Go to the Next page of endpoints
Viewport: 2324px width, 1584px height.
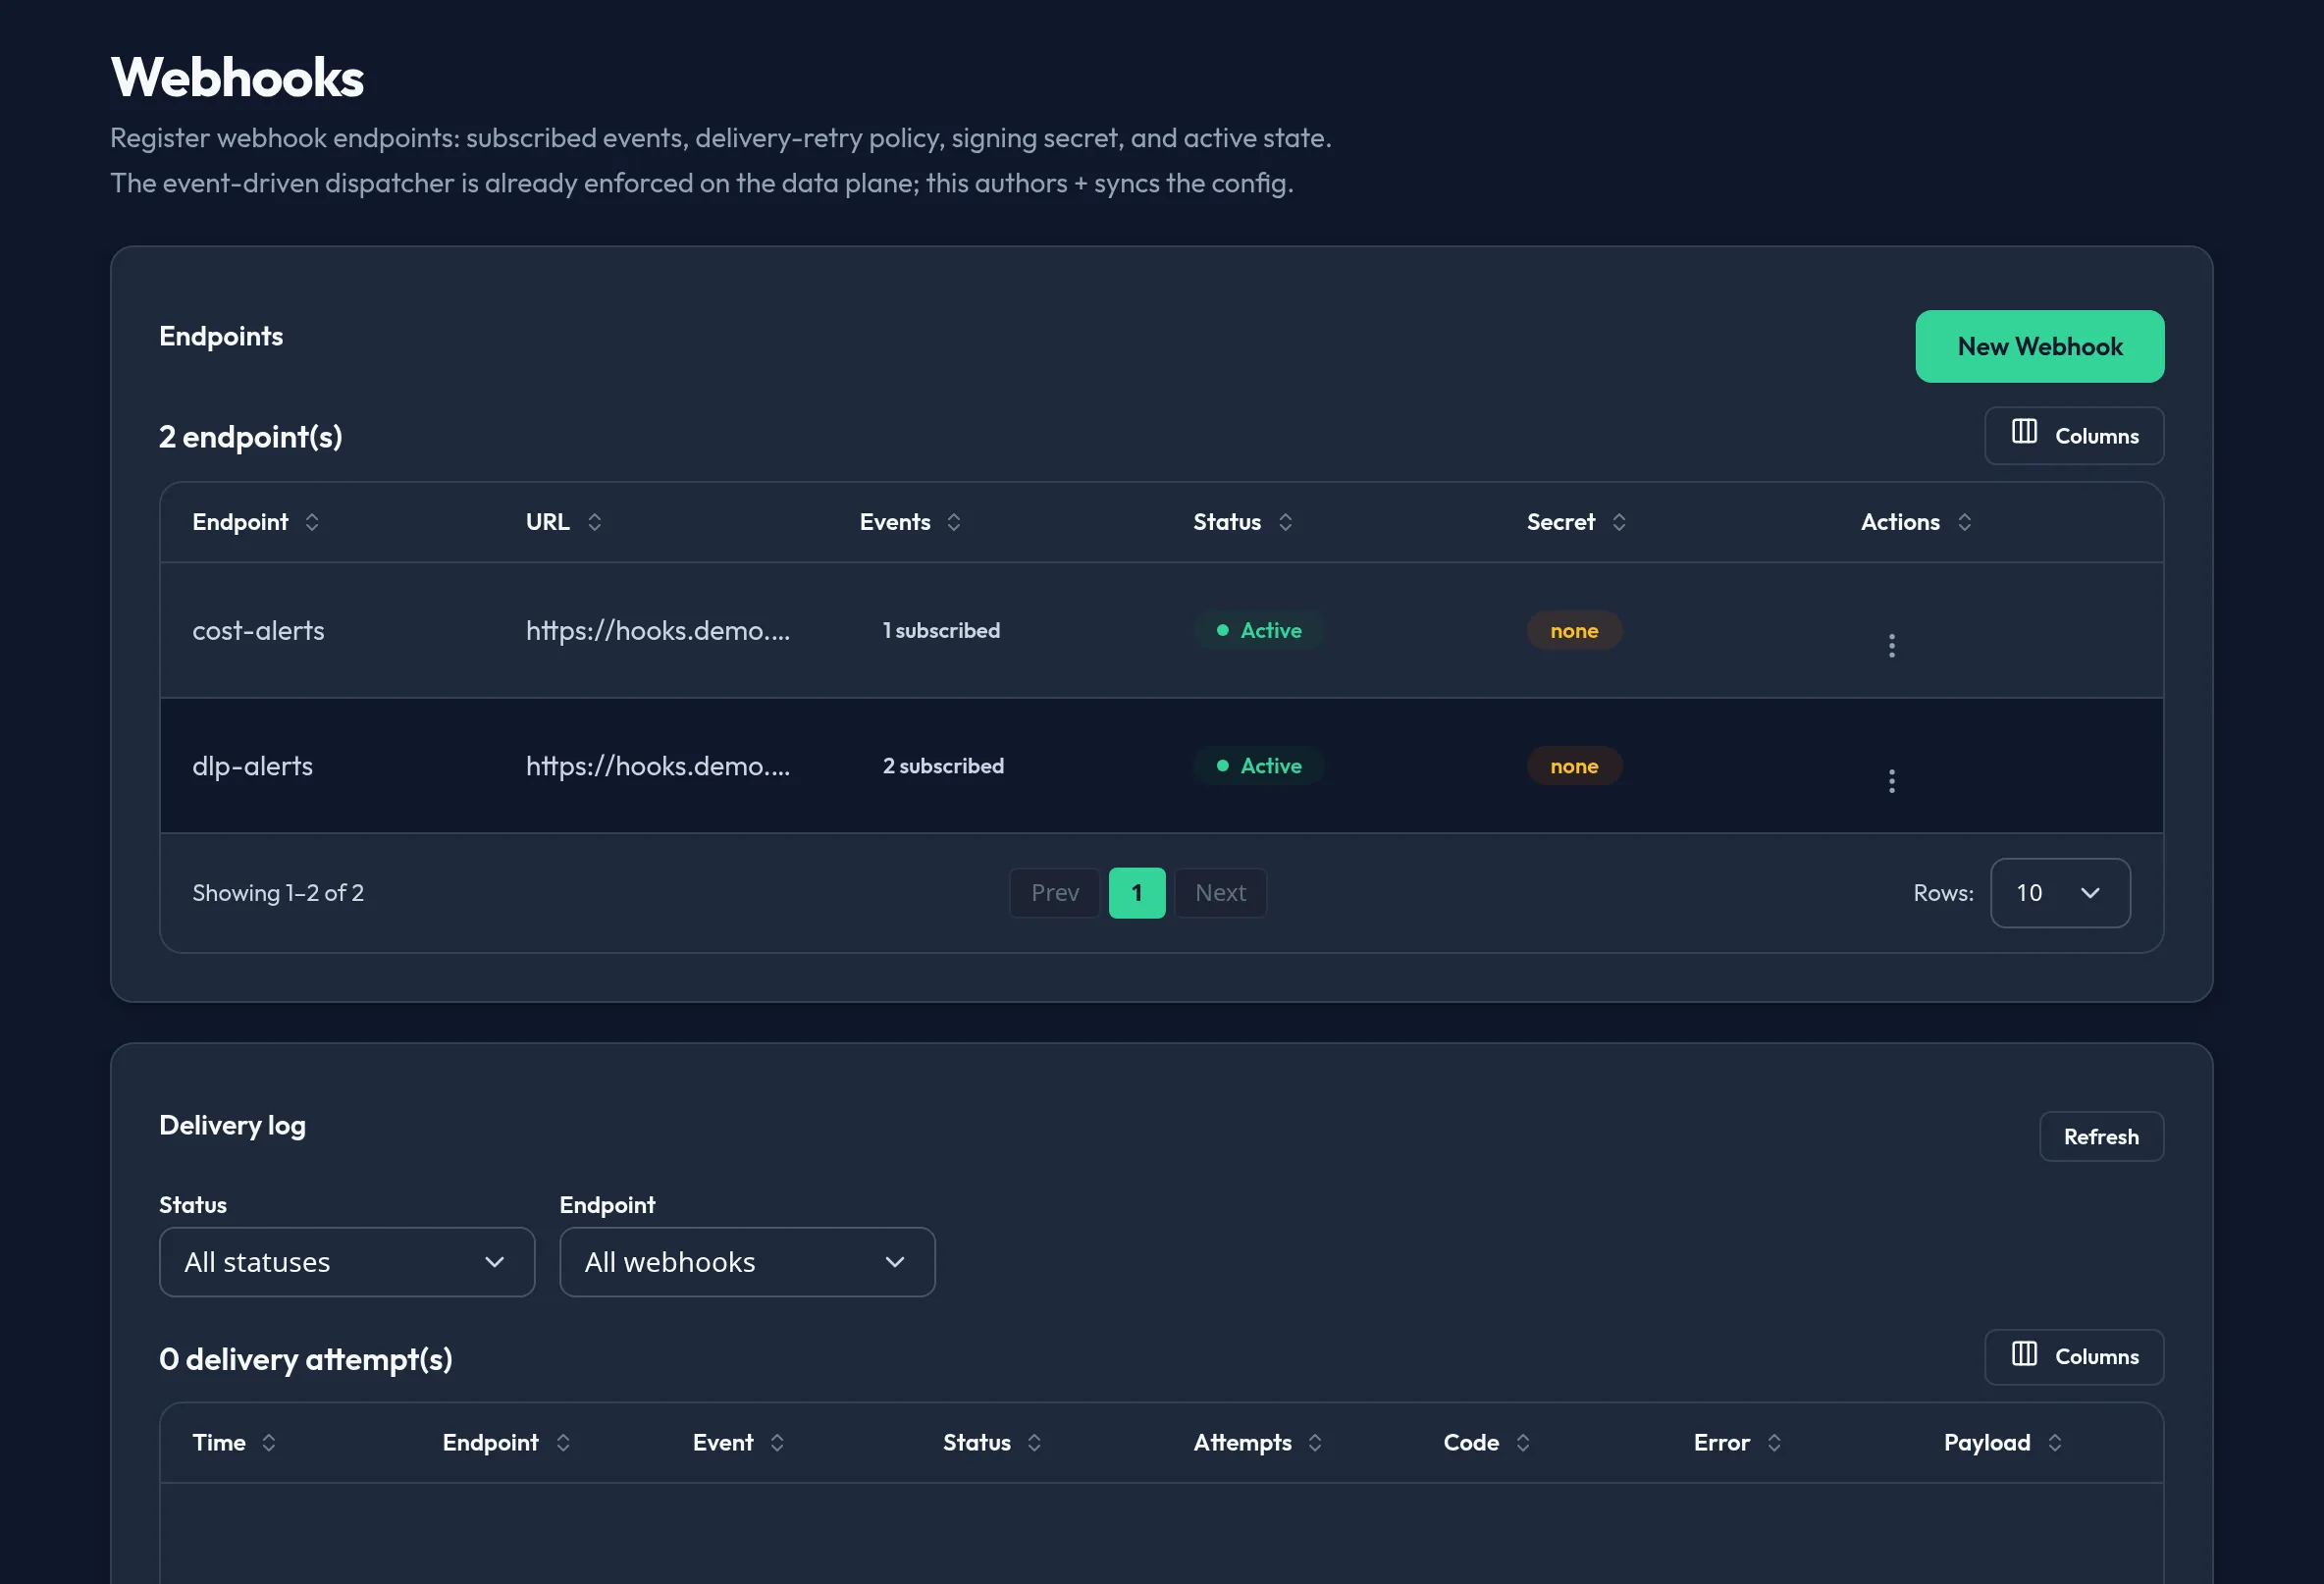[1220, 892]
